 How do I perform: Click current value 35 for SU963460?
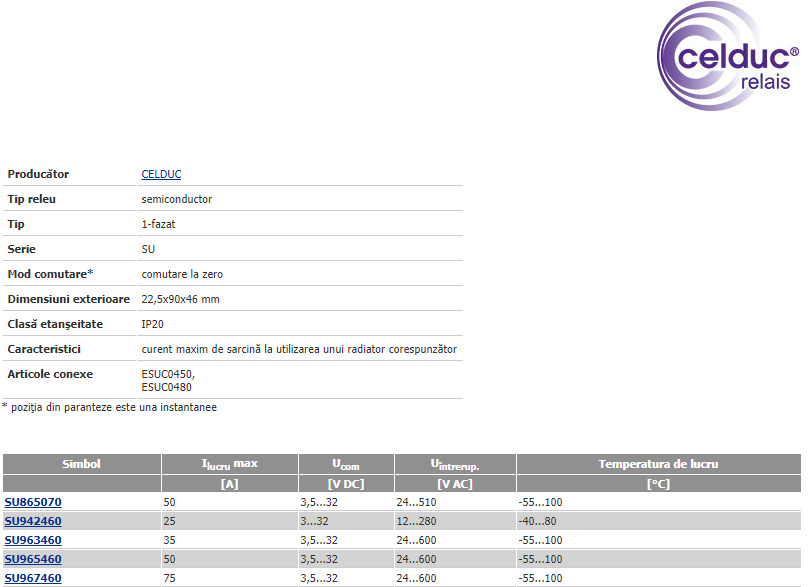click(x=170, y=540)
